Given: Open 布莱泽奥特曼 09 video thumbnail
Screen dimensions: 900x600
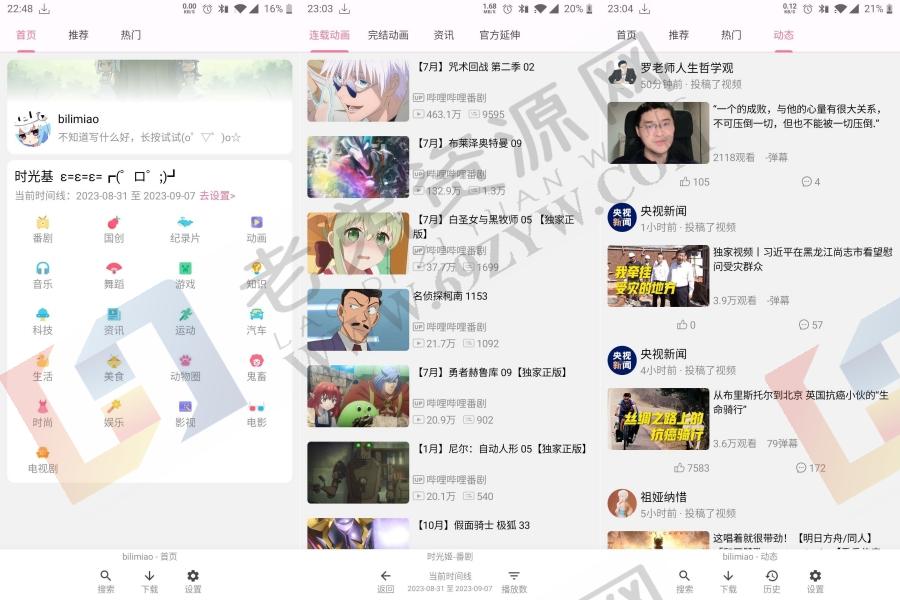Looking at the screenshot, I should 358,167.
